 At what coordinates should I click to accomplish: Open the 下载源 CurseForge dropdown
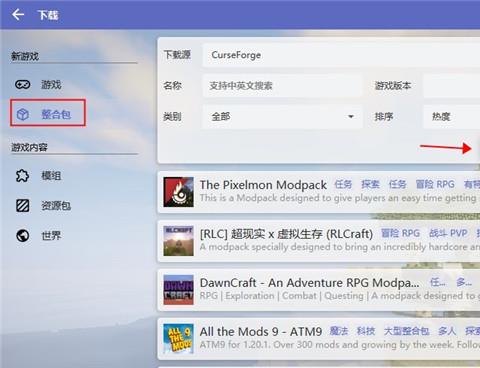point(341,55)
